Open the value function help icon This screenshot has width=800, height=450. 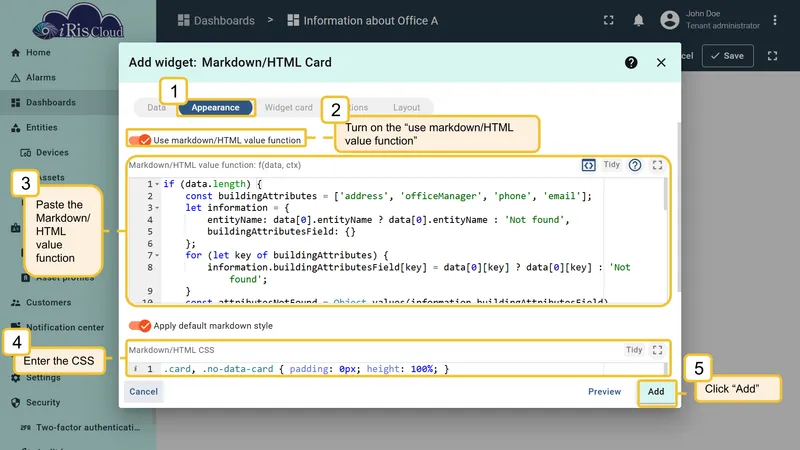635,165
